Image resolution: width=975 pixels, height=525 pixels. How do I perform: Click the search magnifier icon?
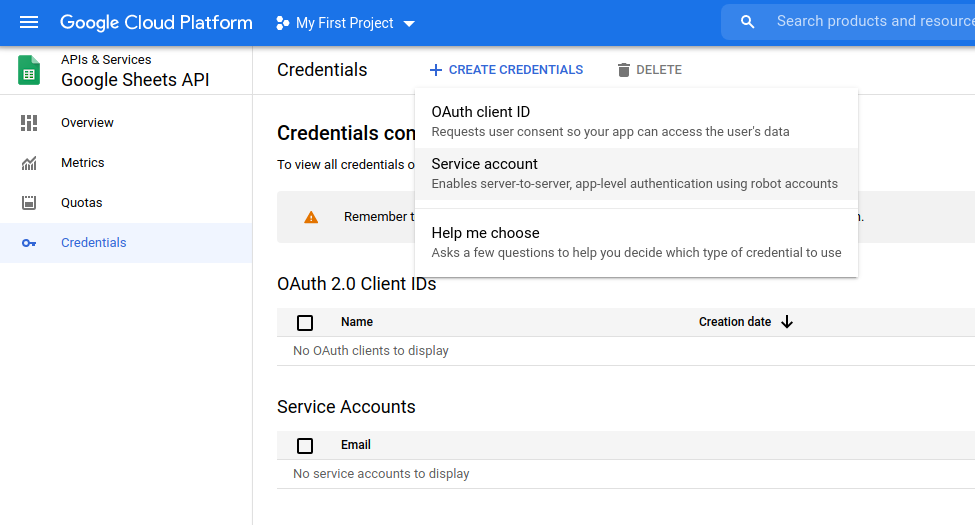point(747,22)
